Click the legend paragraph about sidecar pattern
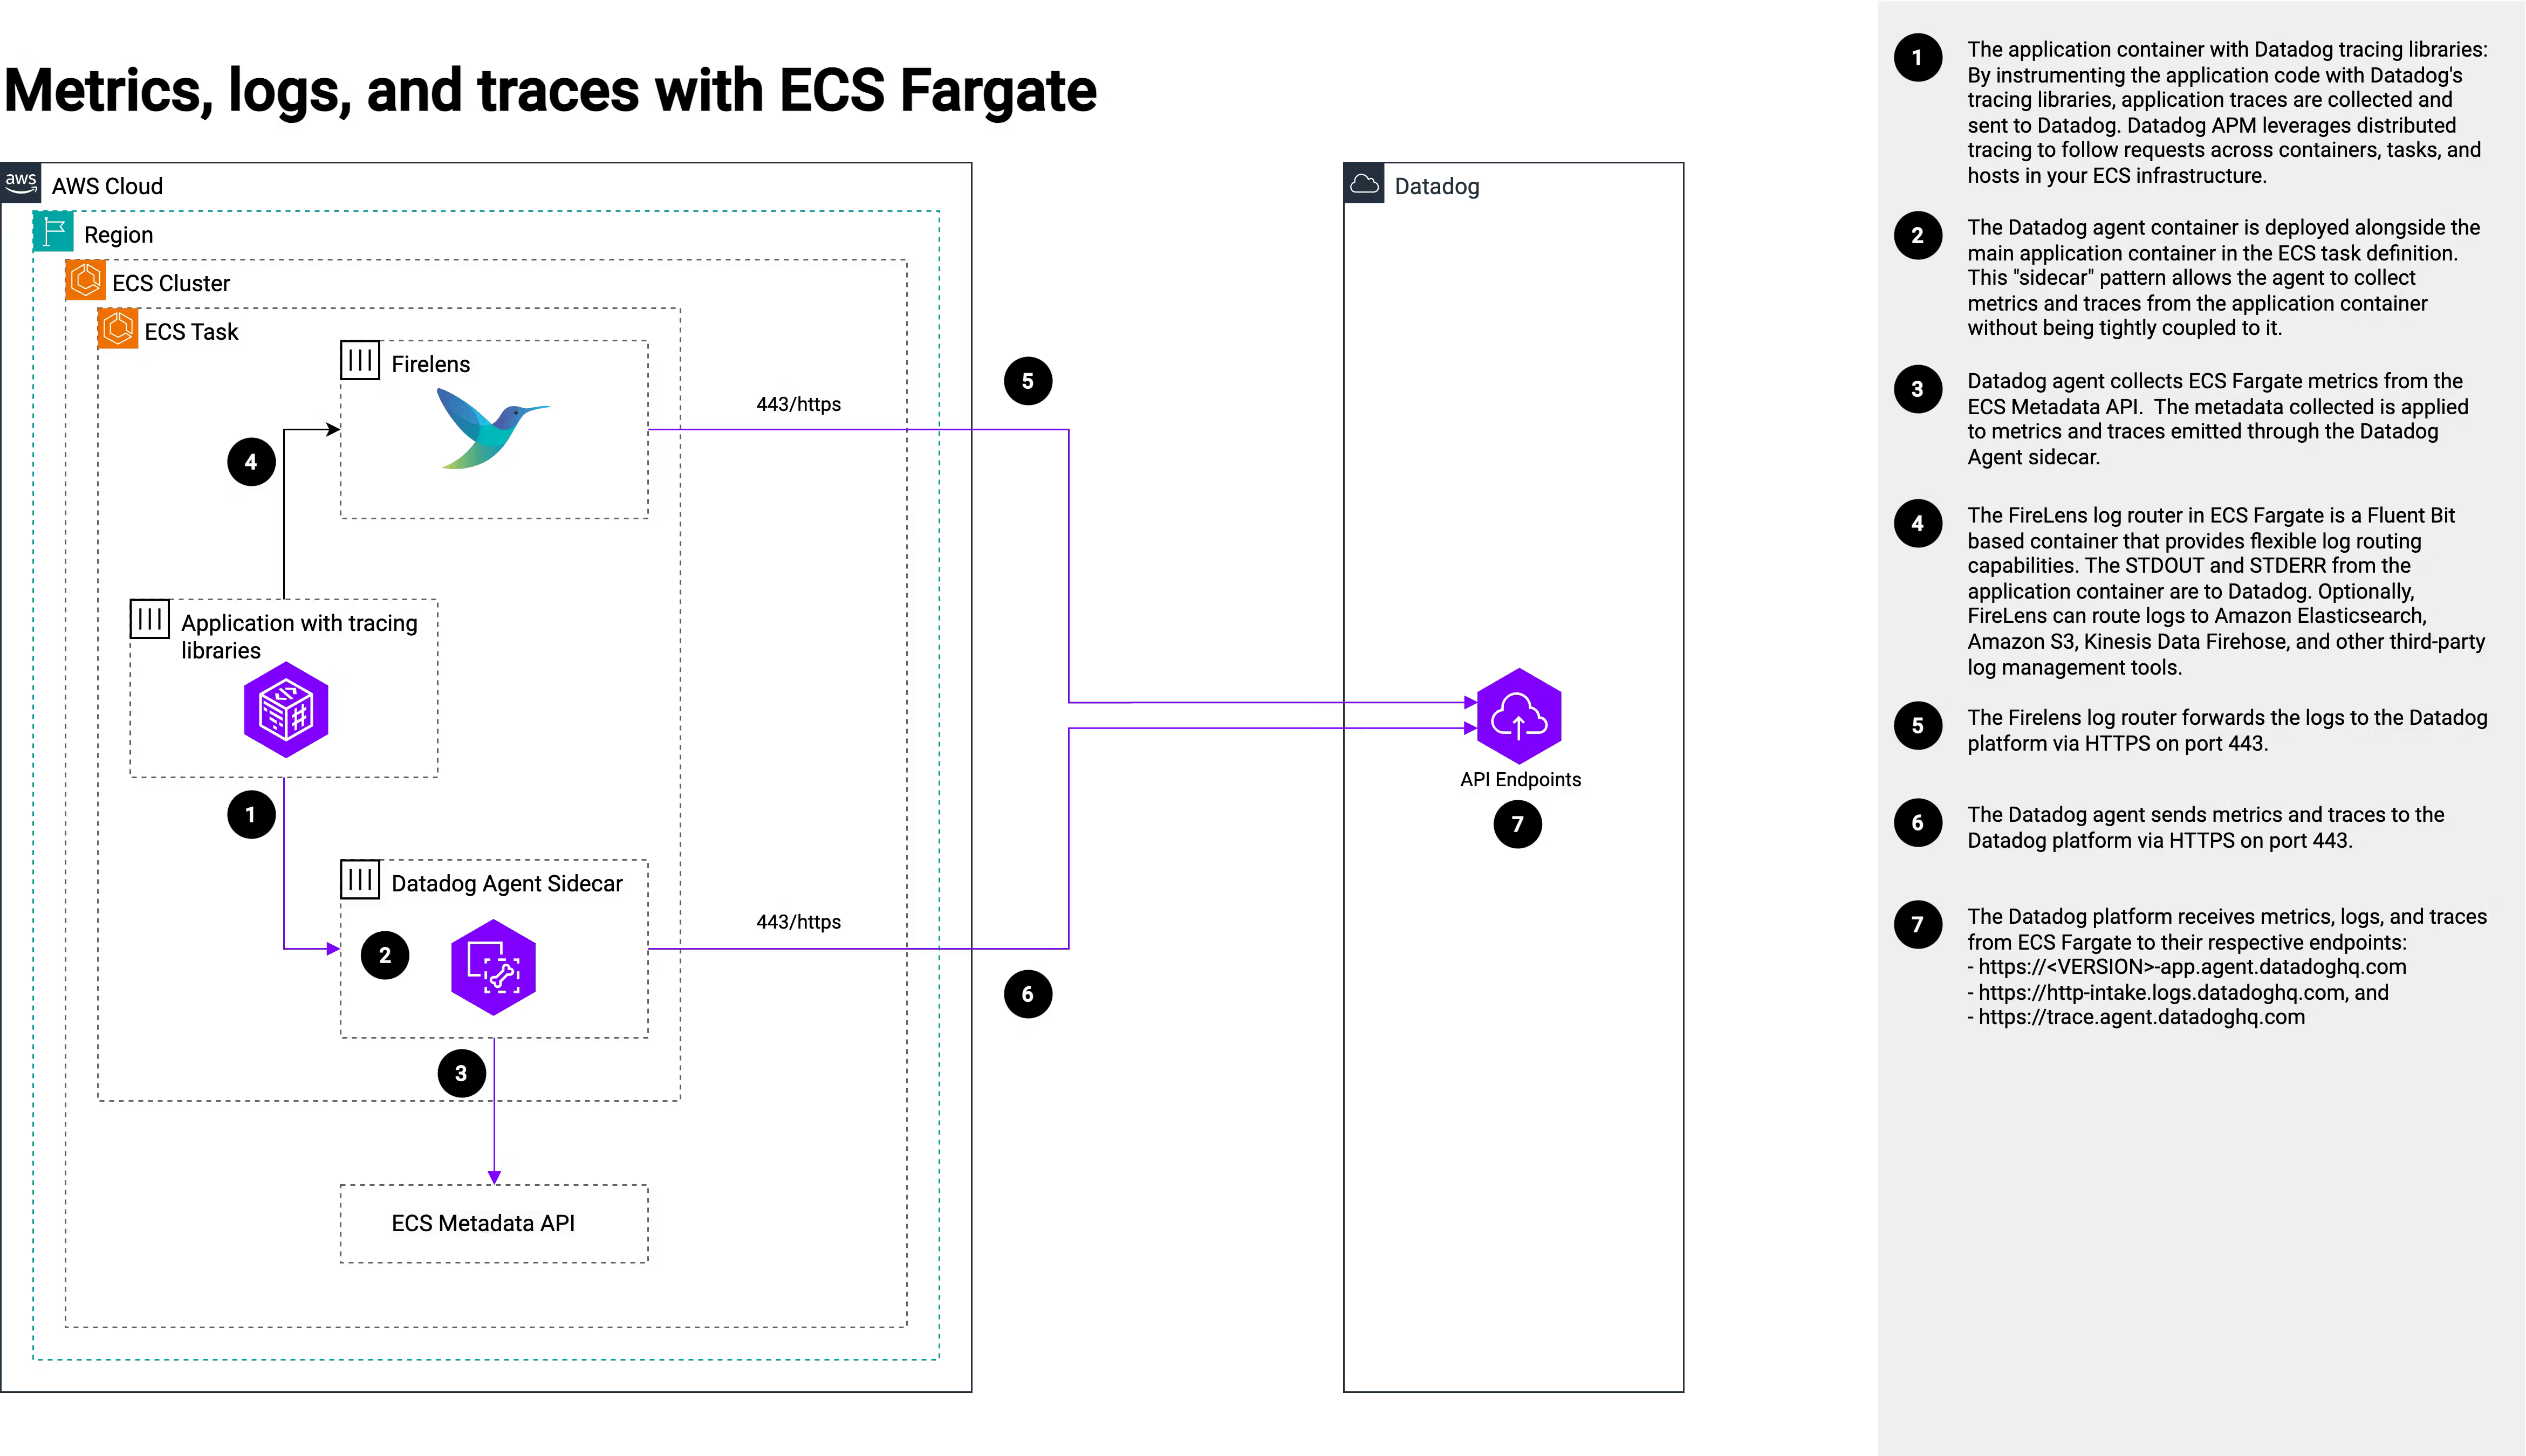2526x1456 pixels. click(2224, 277)
